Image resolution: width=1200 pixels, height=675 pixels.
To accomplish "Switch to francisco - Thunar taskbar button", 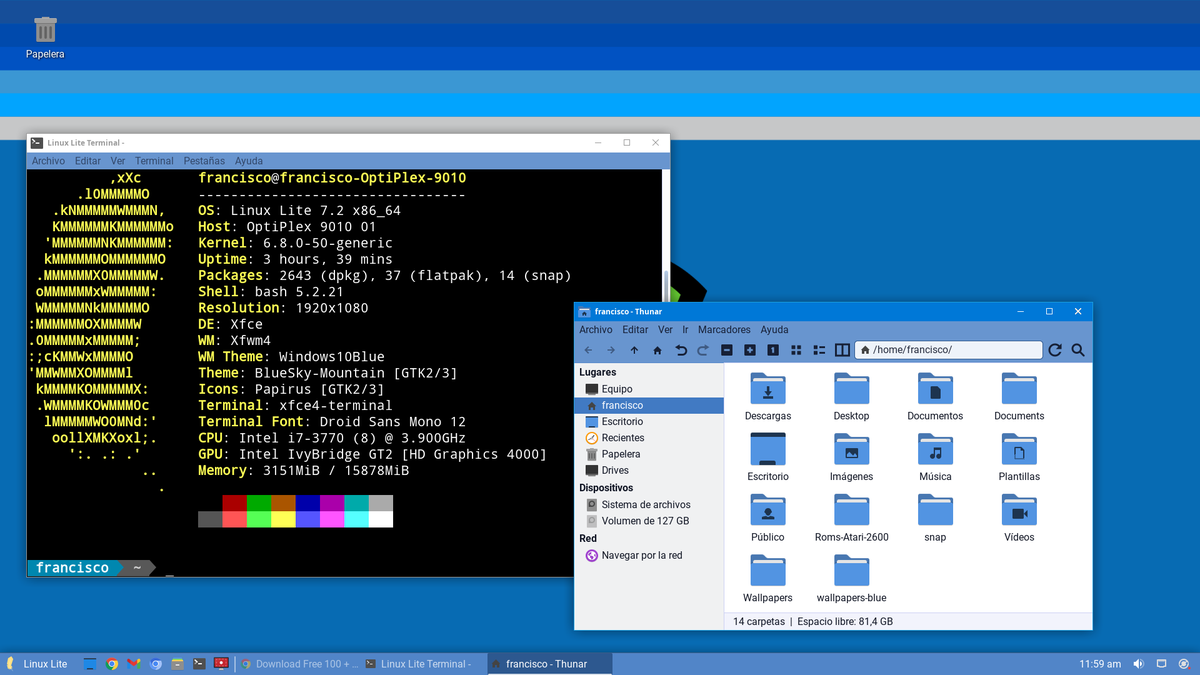I will click(x=548, y=664).
